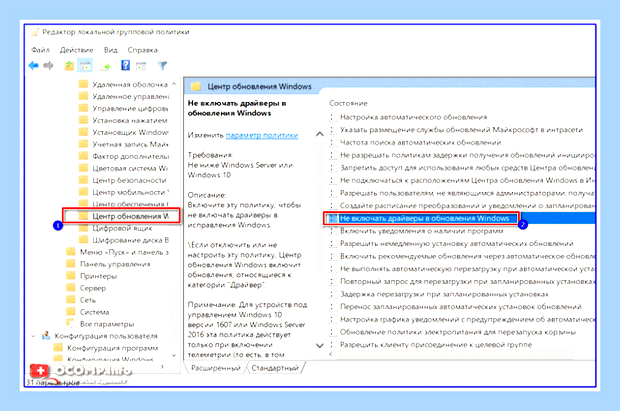
Task: Toggle the Show/Hide console tree icon
Action: coord(85,66)
